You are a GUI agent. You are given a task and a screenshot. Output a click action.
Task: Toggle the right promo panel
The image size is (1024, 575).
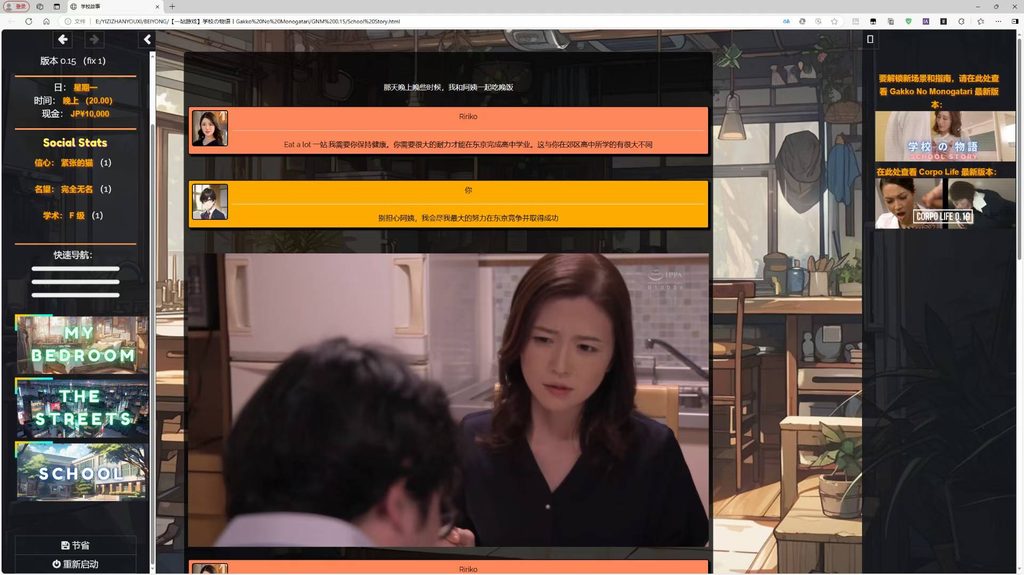click(870, 39)
